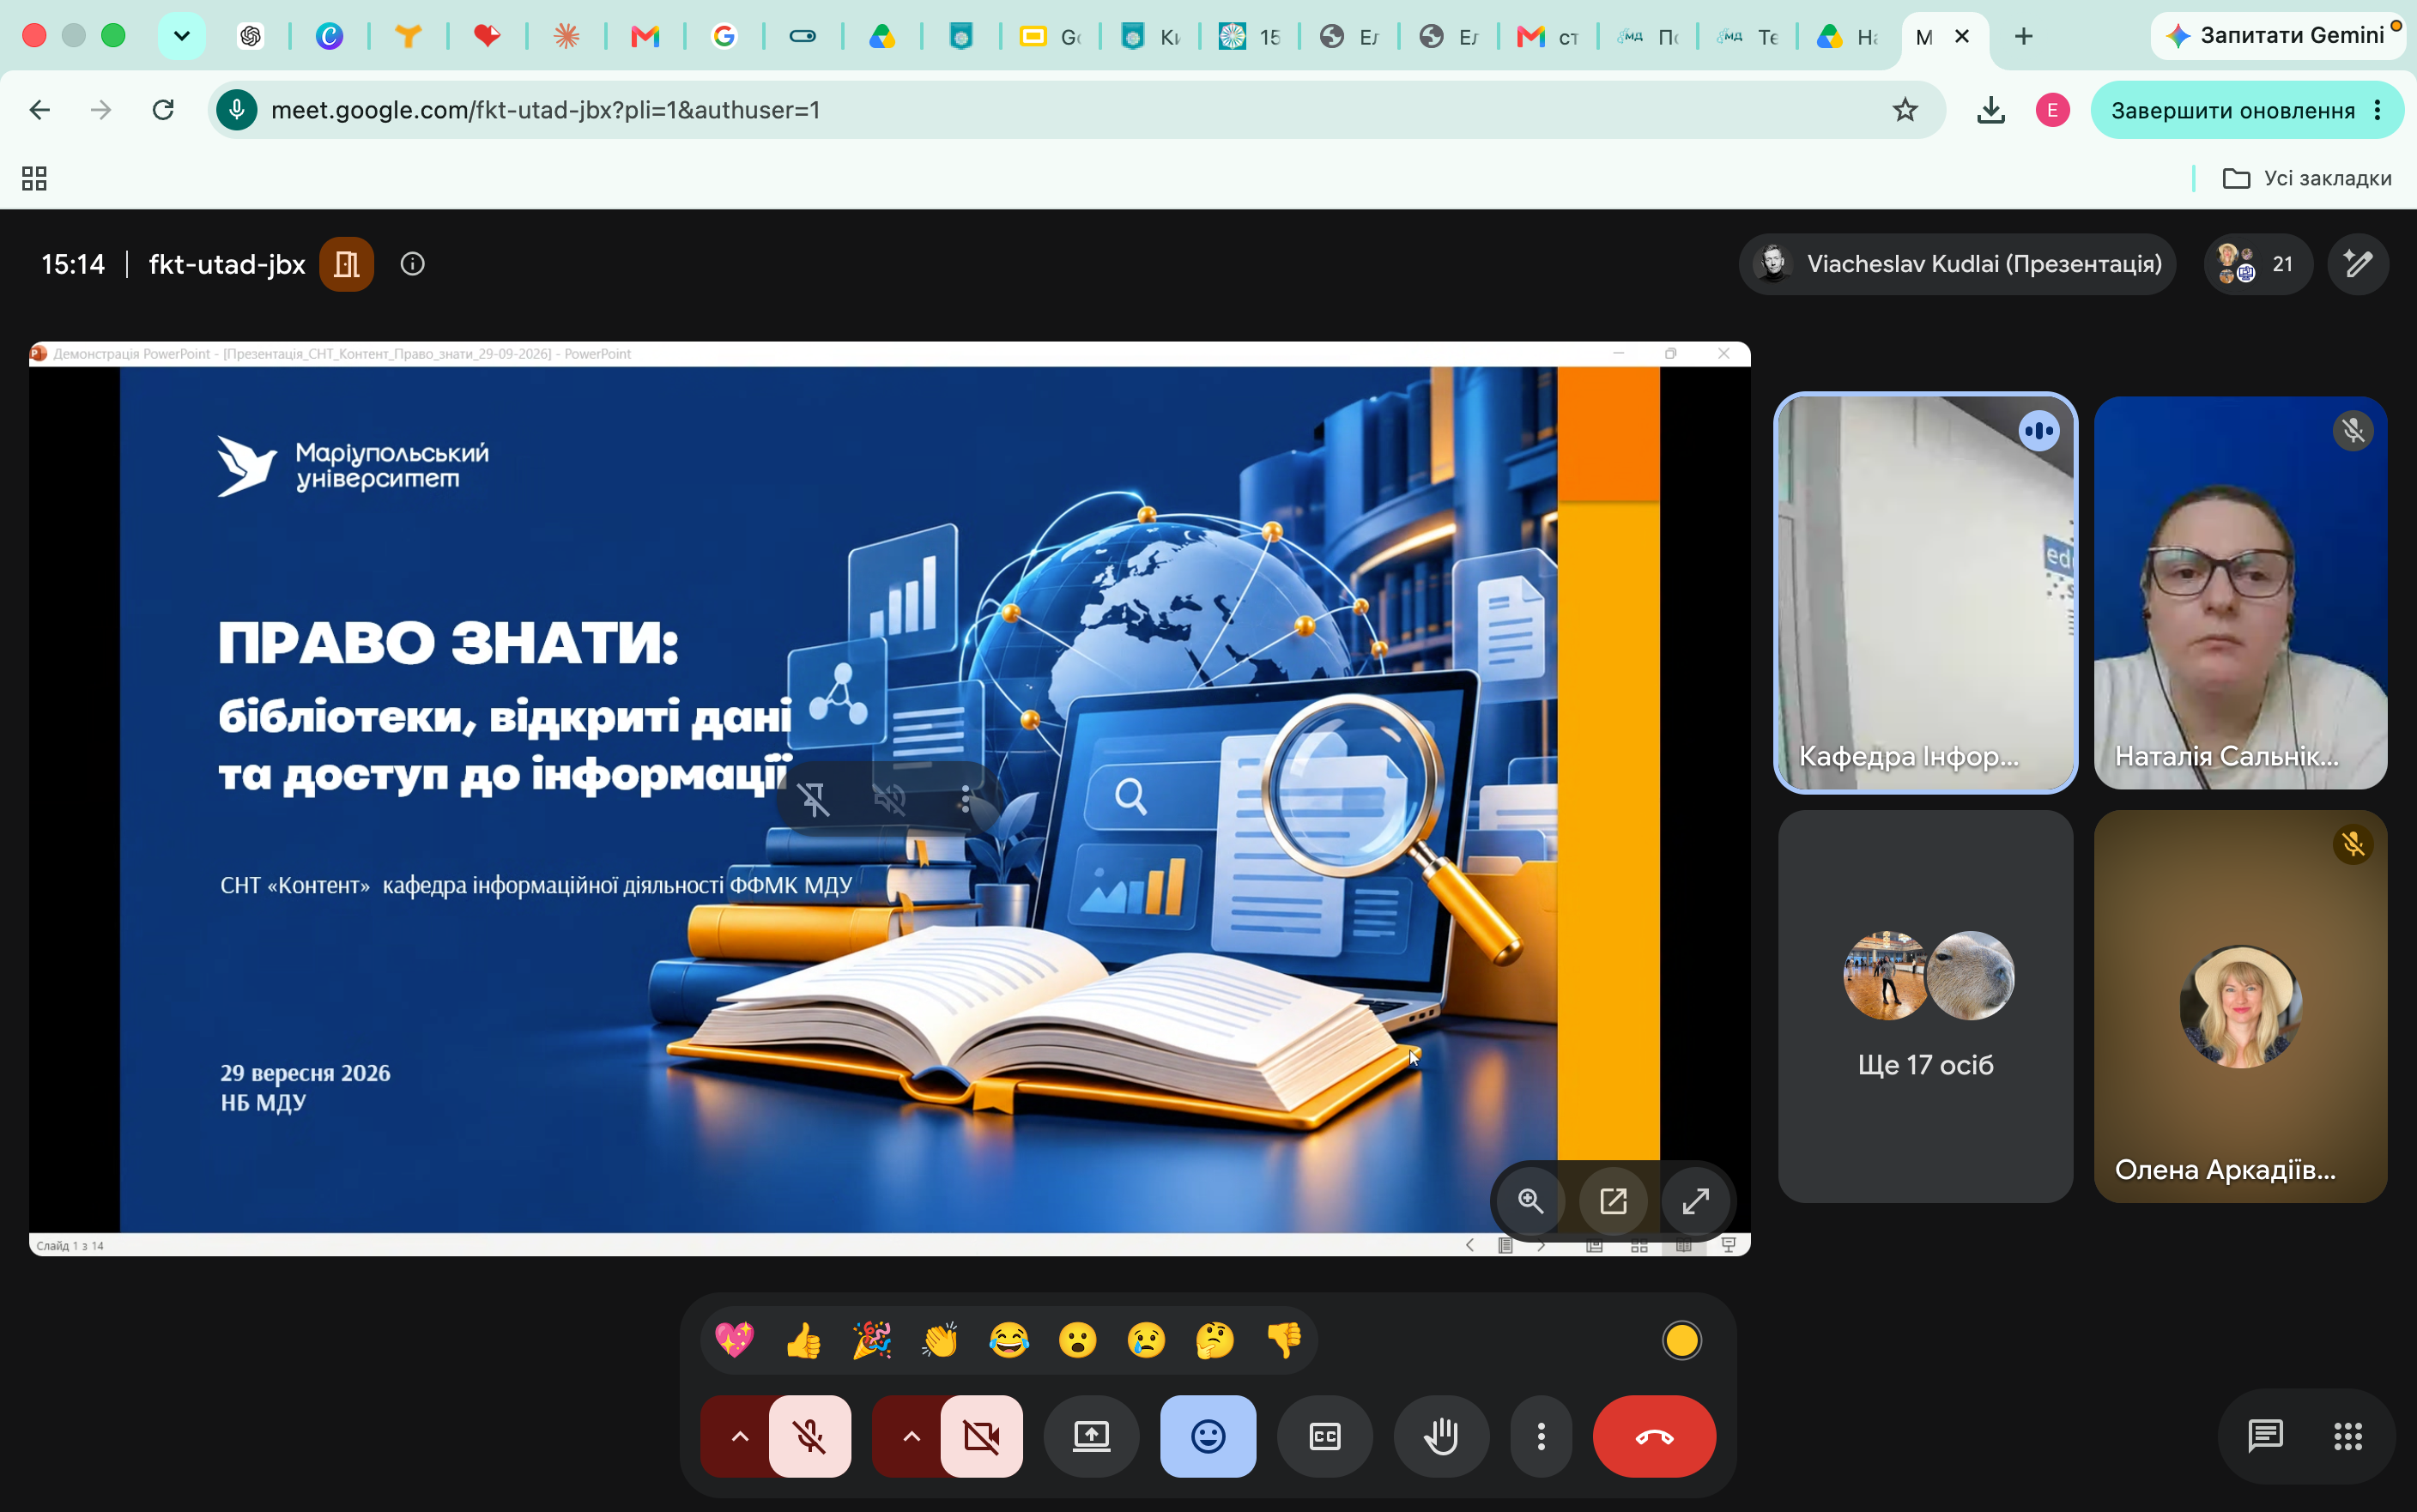Send the sparkling heart reaction
The width and height of the screenshot is (2417, 1512).
[735, 1340]
